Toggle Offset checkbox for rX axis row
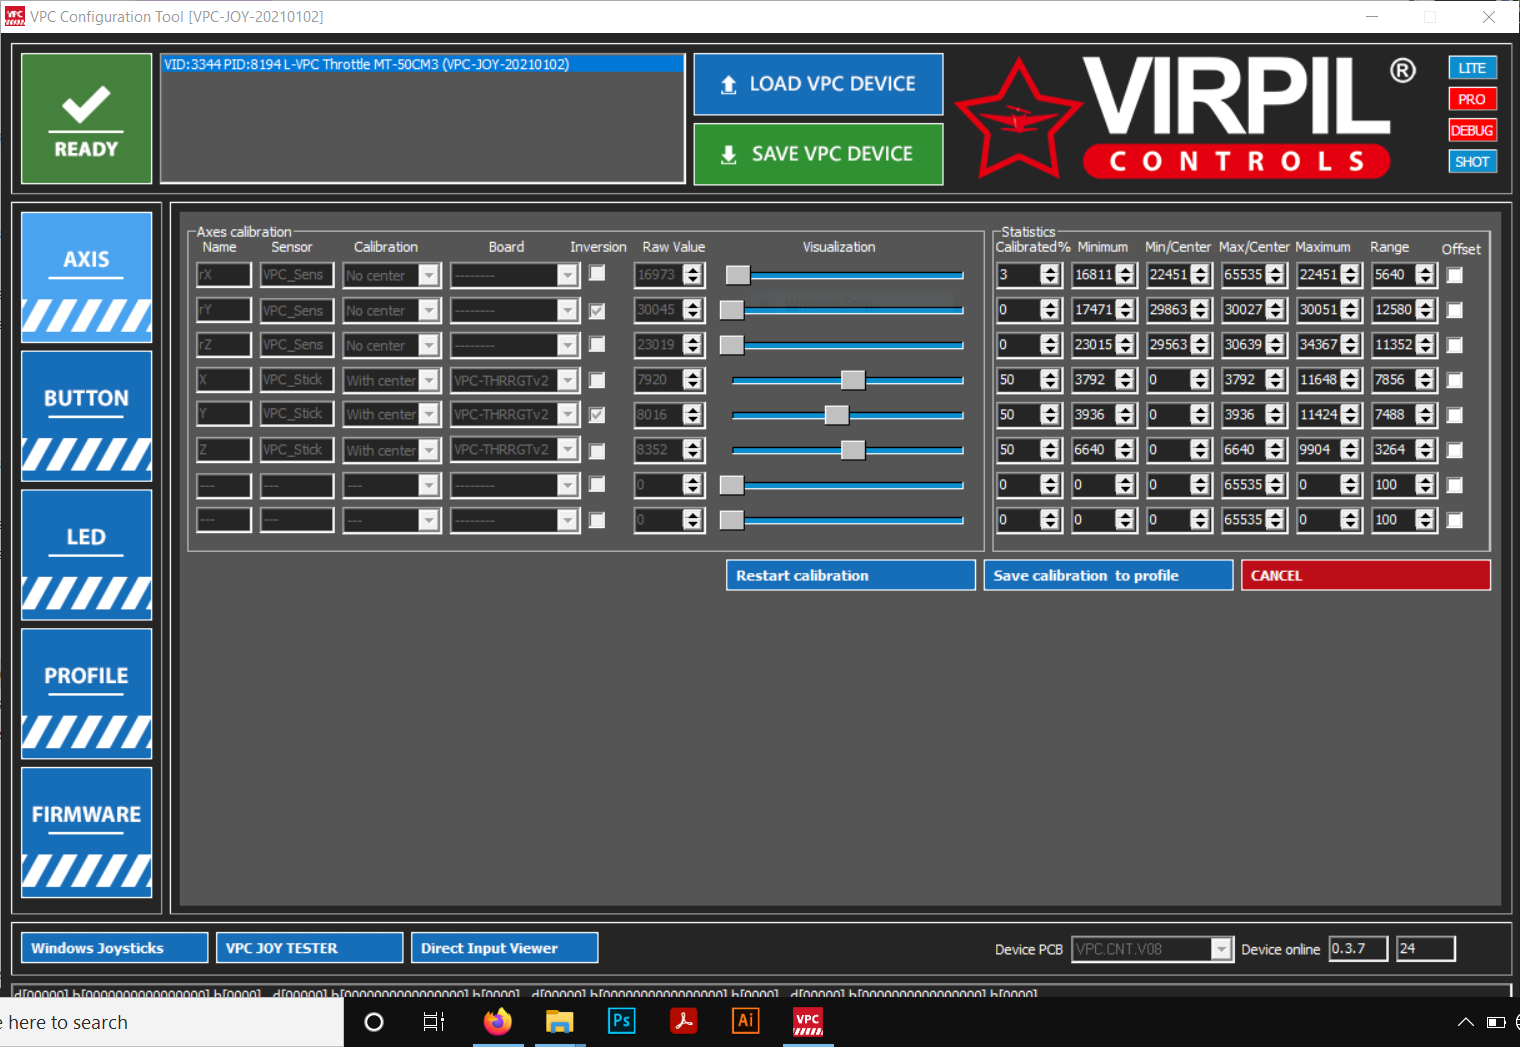This screenshot has height=1047, width=1520. tap(1455, 274)
